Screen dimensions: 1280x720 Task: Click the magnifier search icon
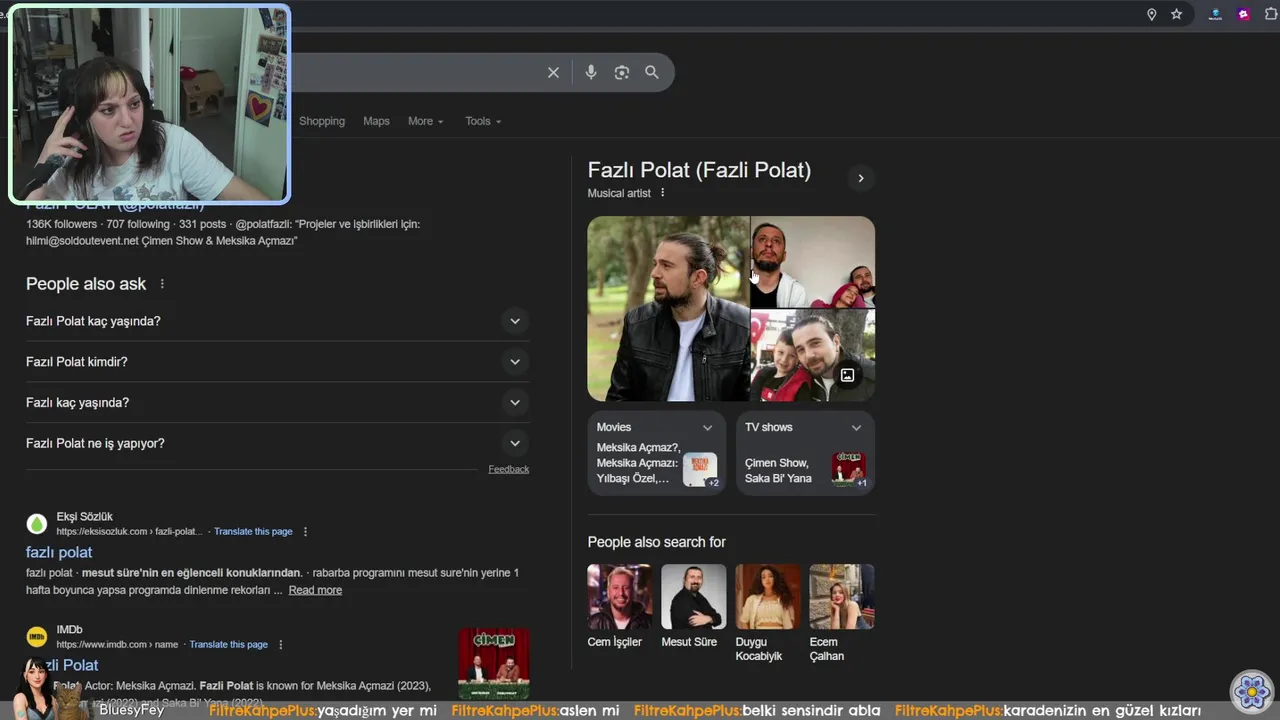(x=652, y=72)
